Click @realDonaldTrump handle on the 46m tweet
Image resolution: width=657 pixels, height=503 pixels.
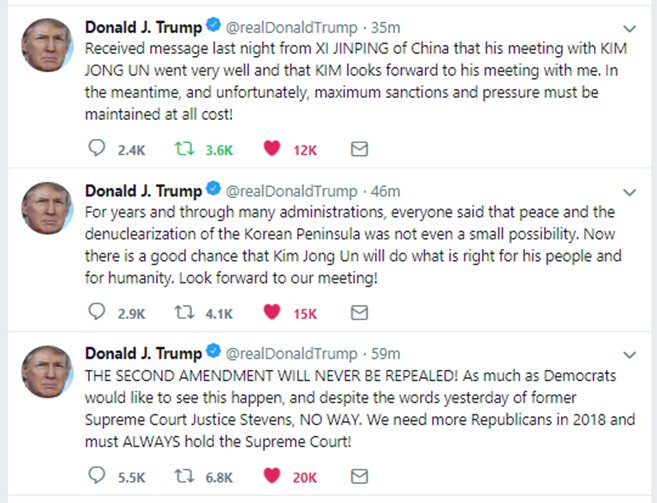coord(291,190)
